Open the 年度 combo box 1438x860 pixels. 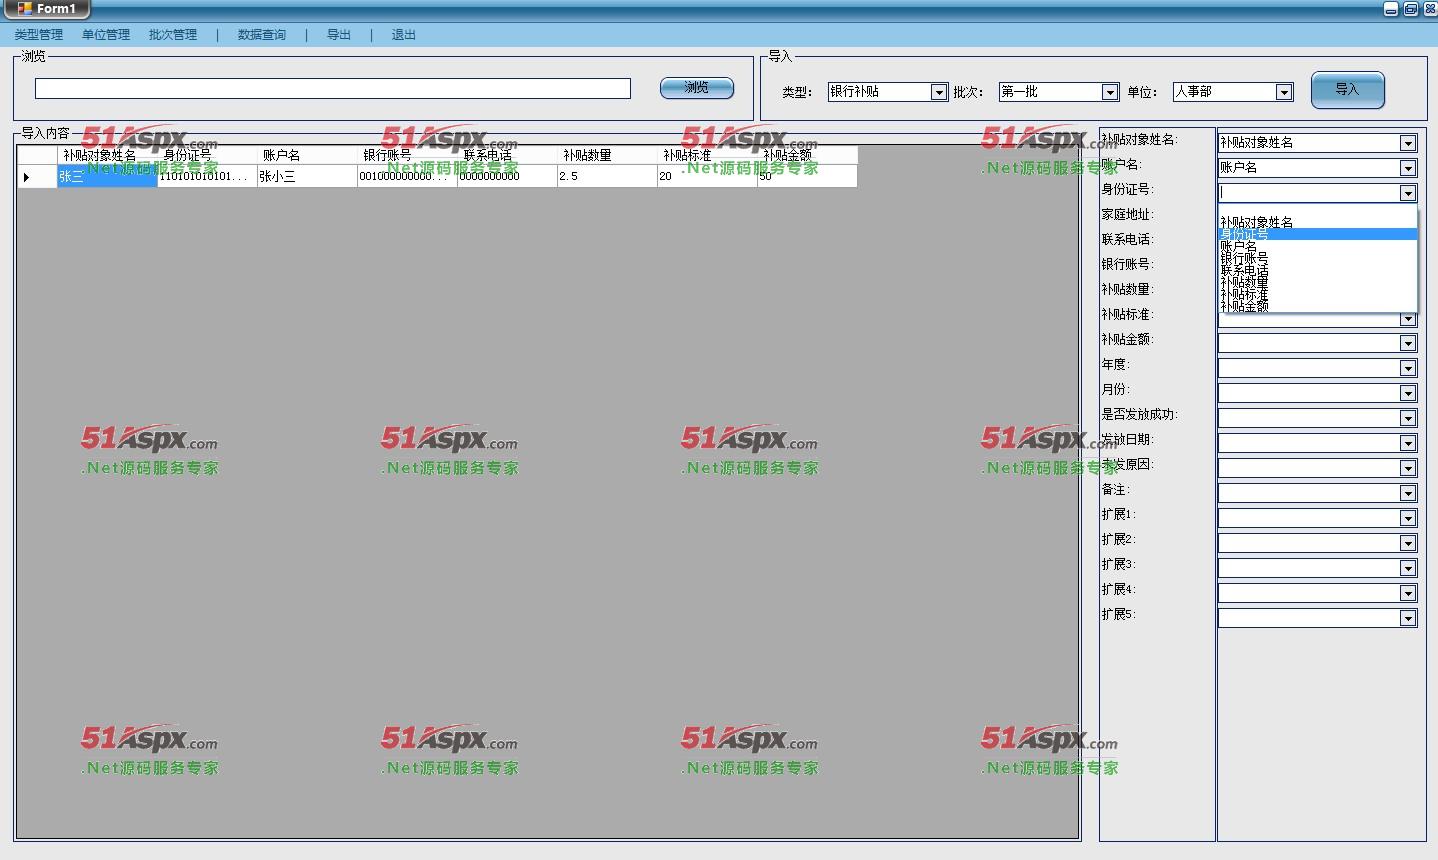click(x=1408, y=368)
